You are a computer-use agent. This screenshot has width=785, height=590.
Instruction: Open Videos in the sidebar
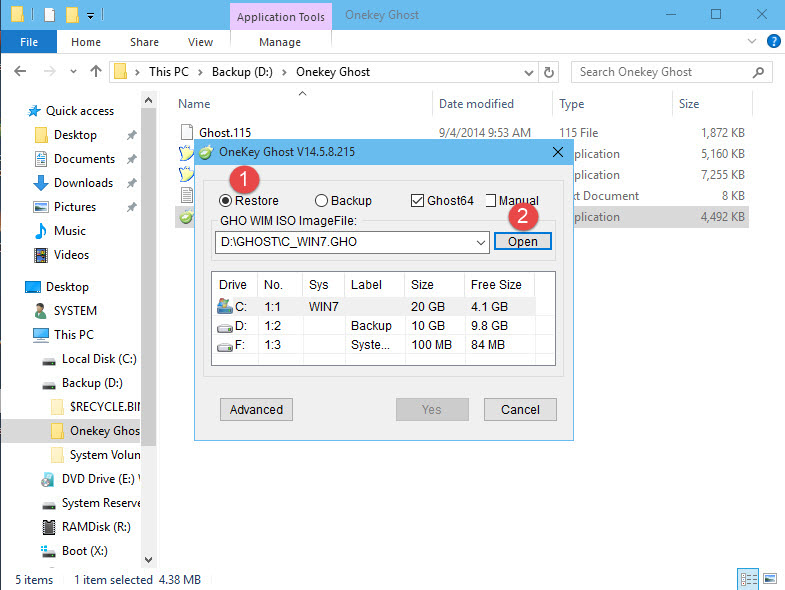click(71, 255)
